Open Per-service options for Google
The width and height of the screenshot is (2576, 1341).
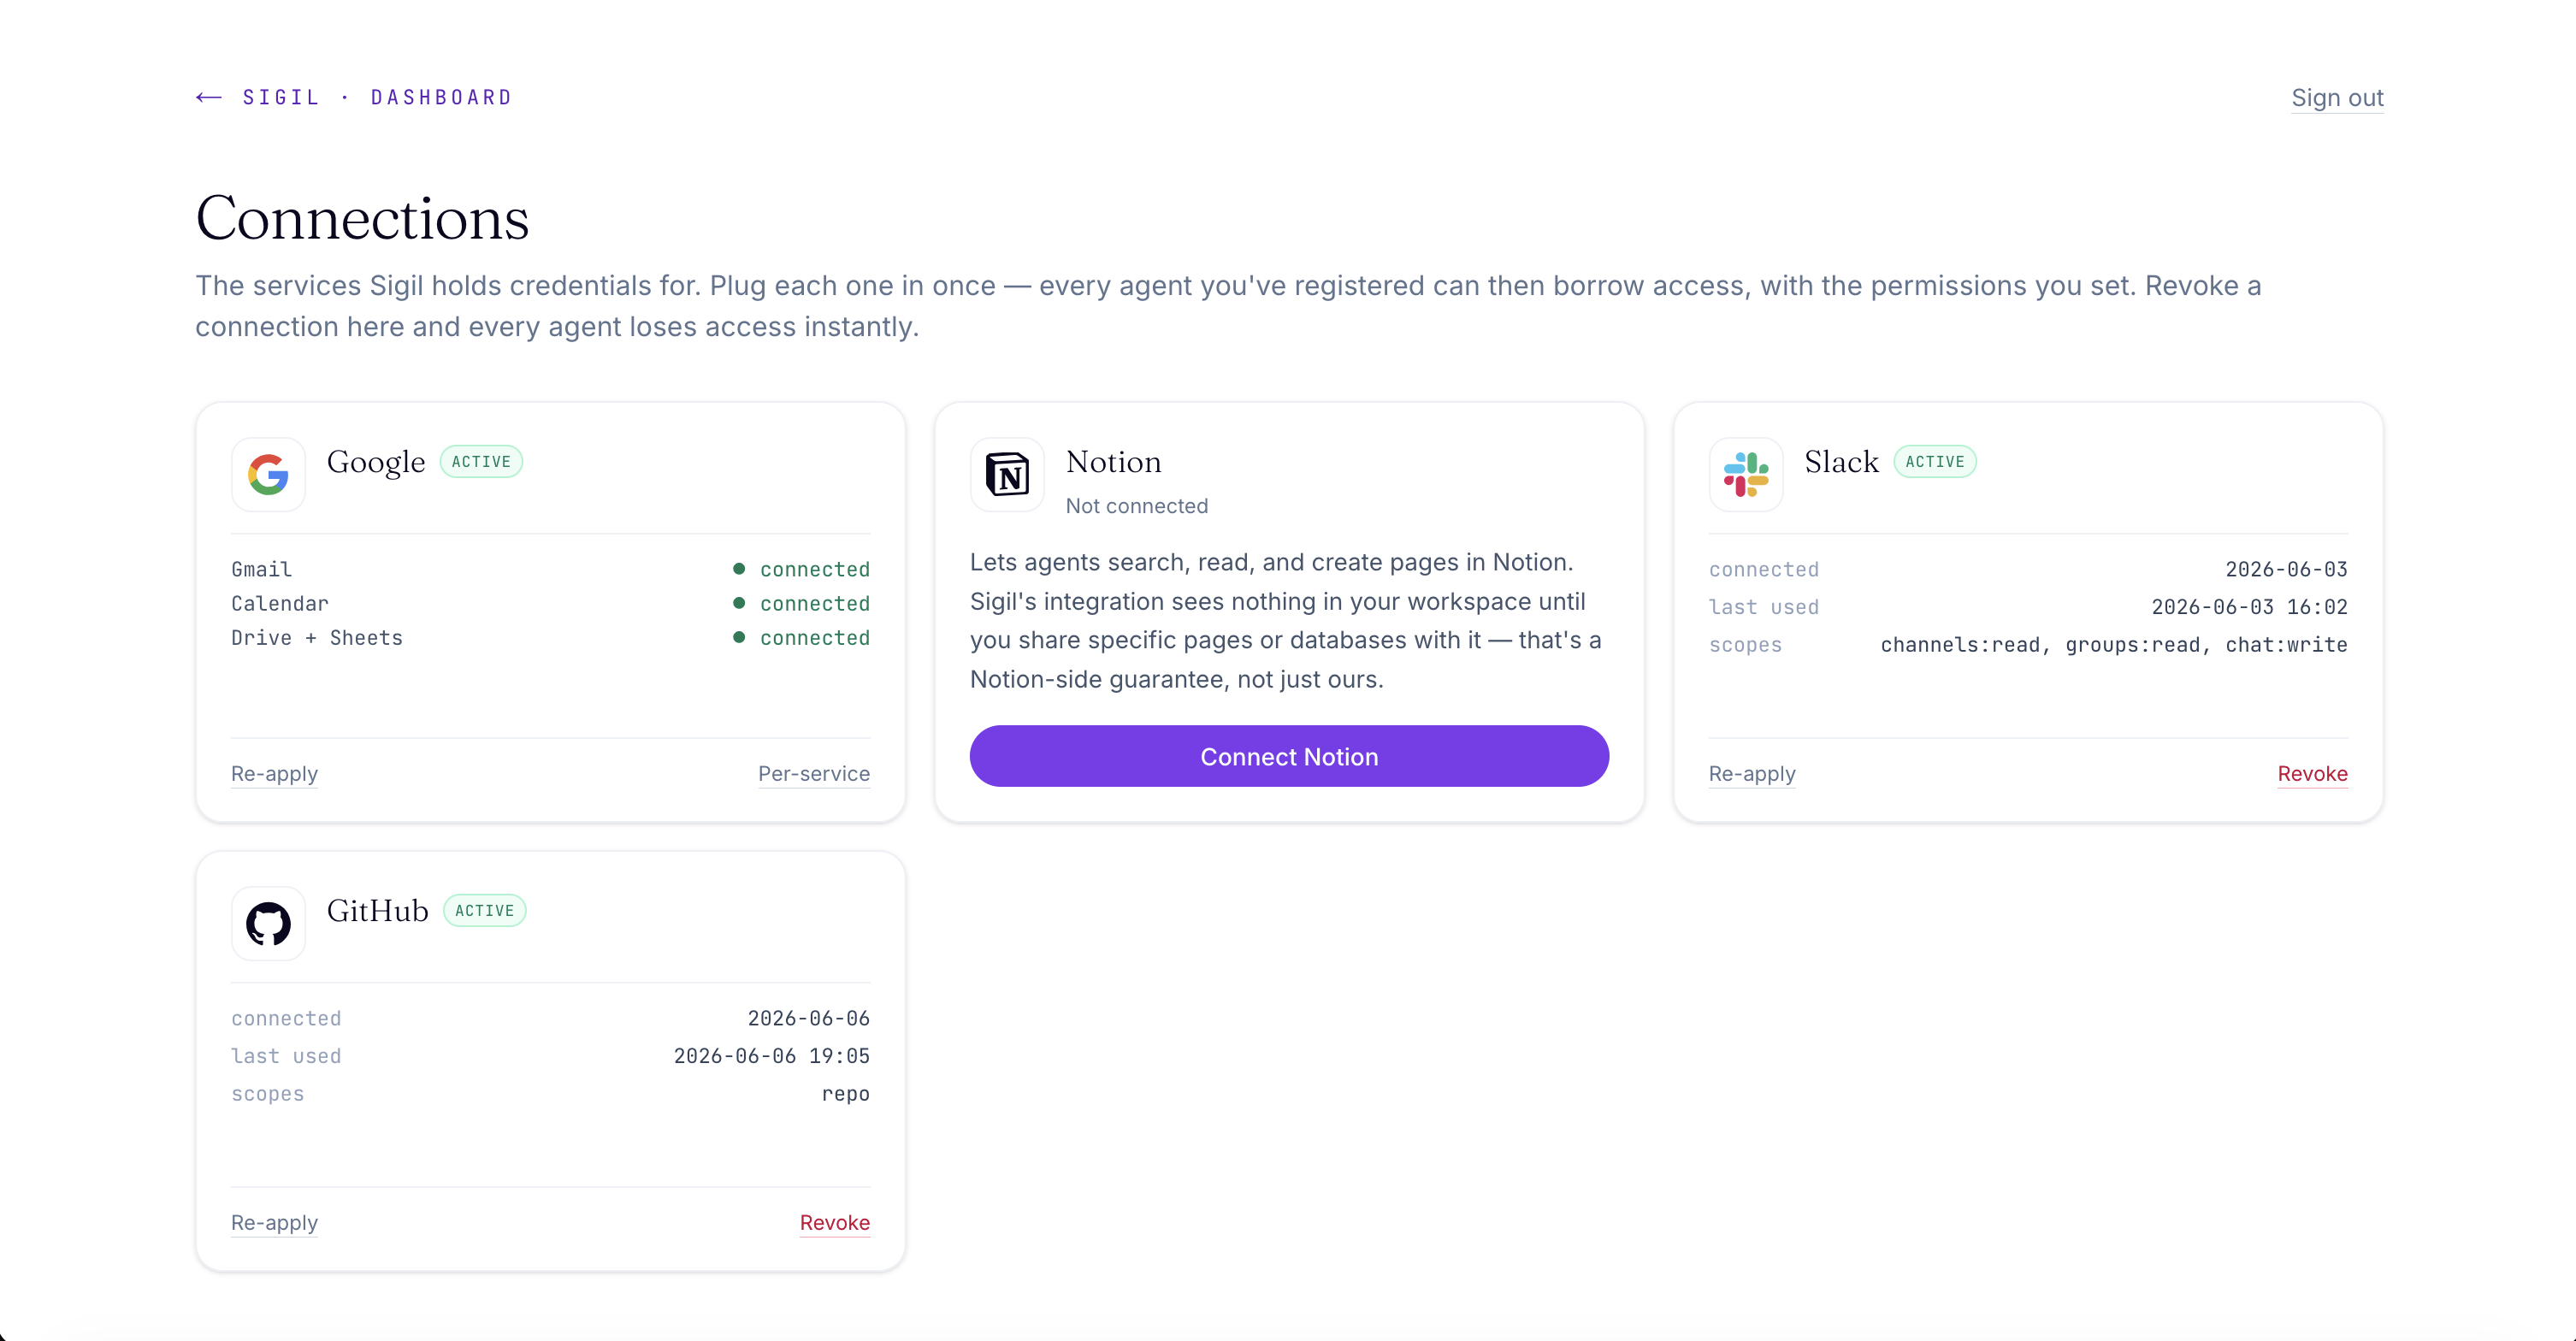(x=814, y=774)
